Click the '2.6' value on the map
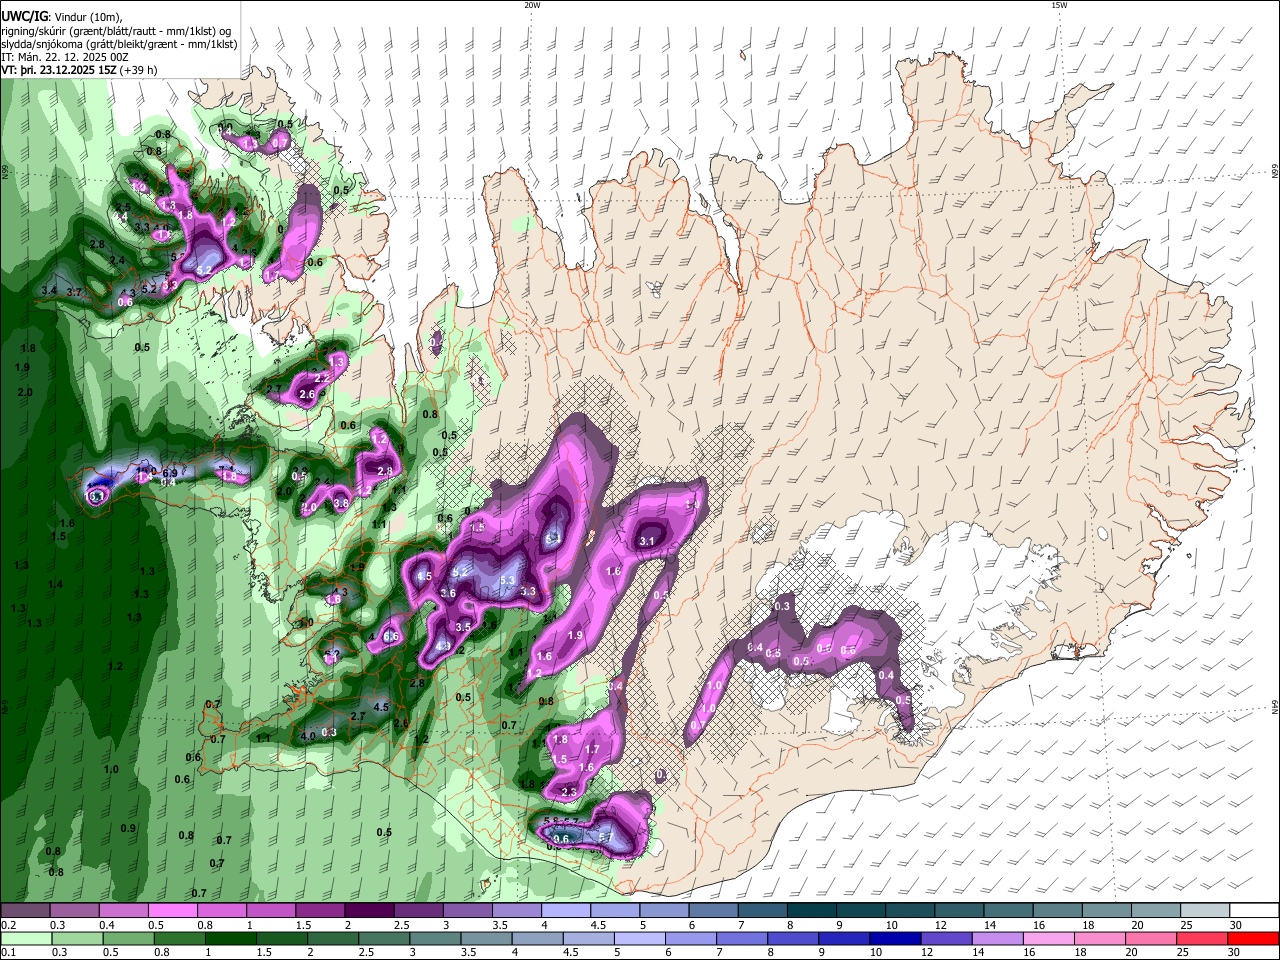This screenshot has height=960, width=1280. 307,394
